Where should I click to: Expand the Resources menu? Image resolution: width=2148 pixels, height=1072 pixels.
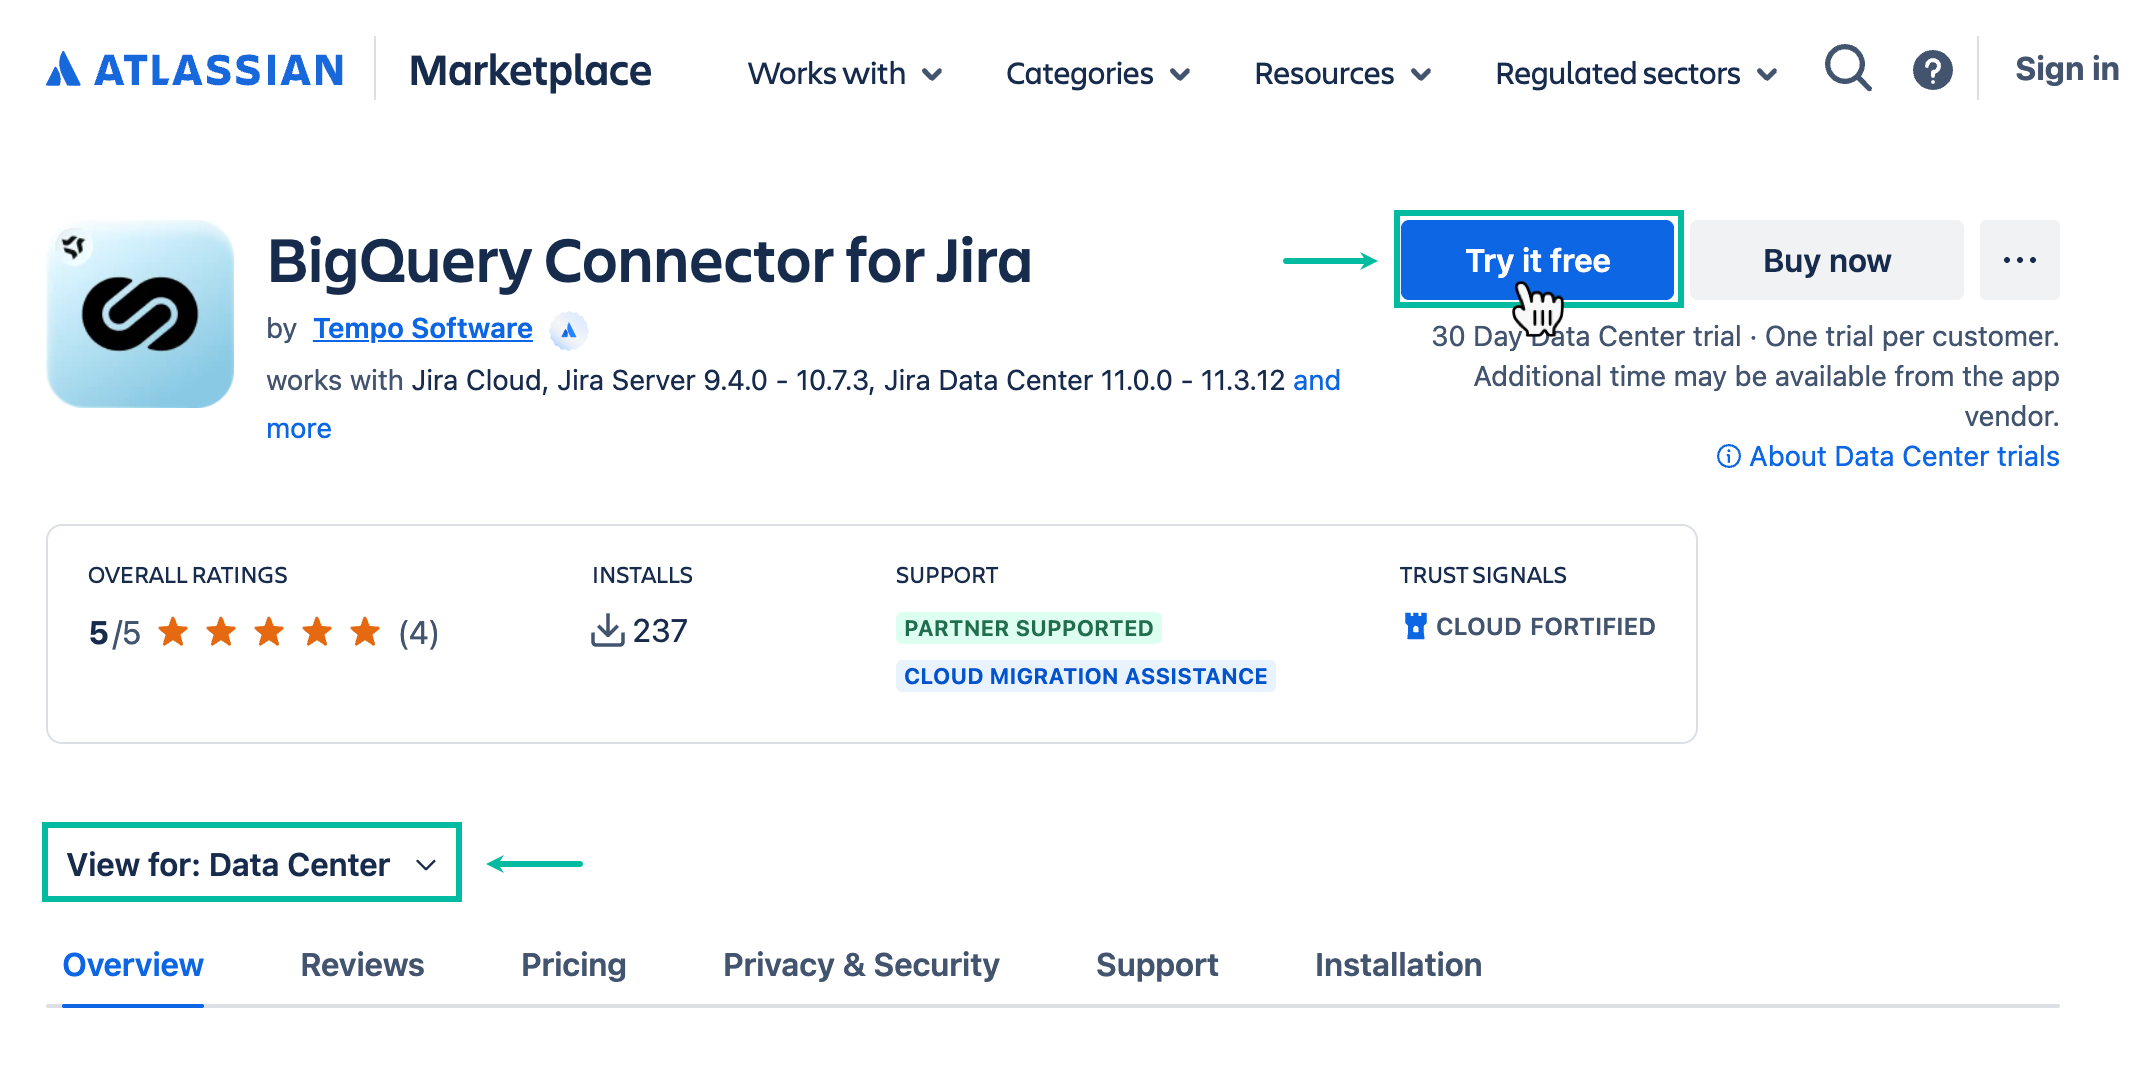click(x=1343, y=73)
